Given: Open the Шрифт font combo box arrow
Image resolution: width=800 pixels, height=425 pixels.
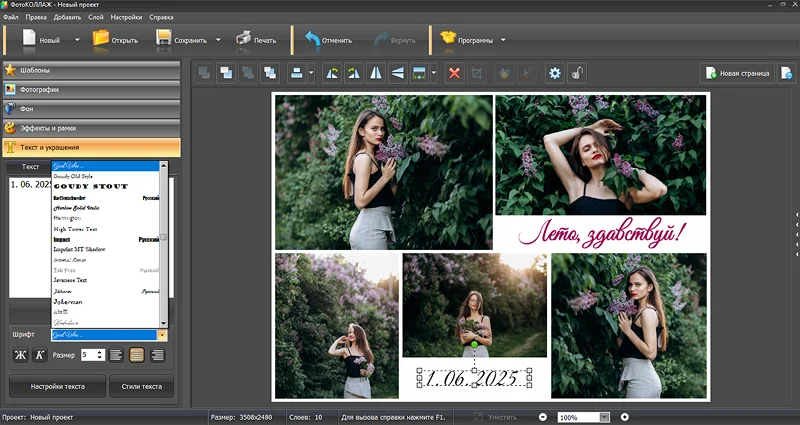Looking at the screenshot, I should [162, 335].
